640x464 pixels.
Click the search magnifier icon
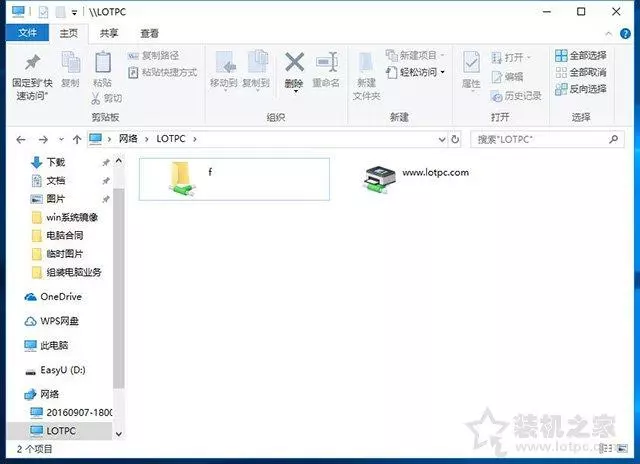click(x=613, y=140)
